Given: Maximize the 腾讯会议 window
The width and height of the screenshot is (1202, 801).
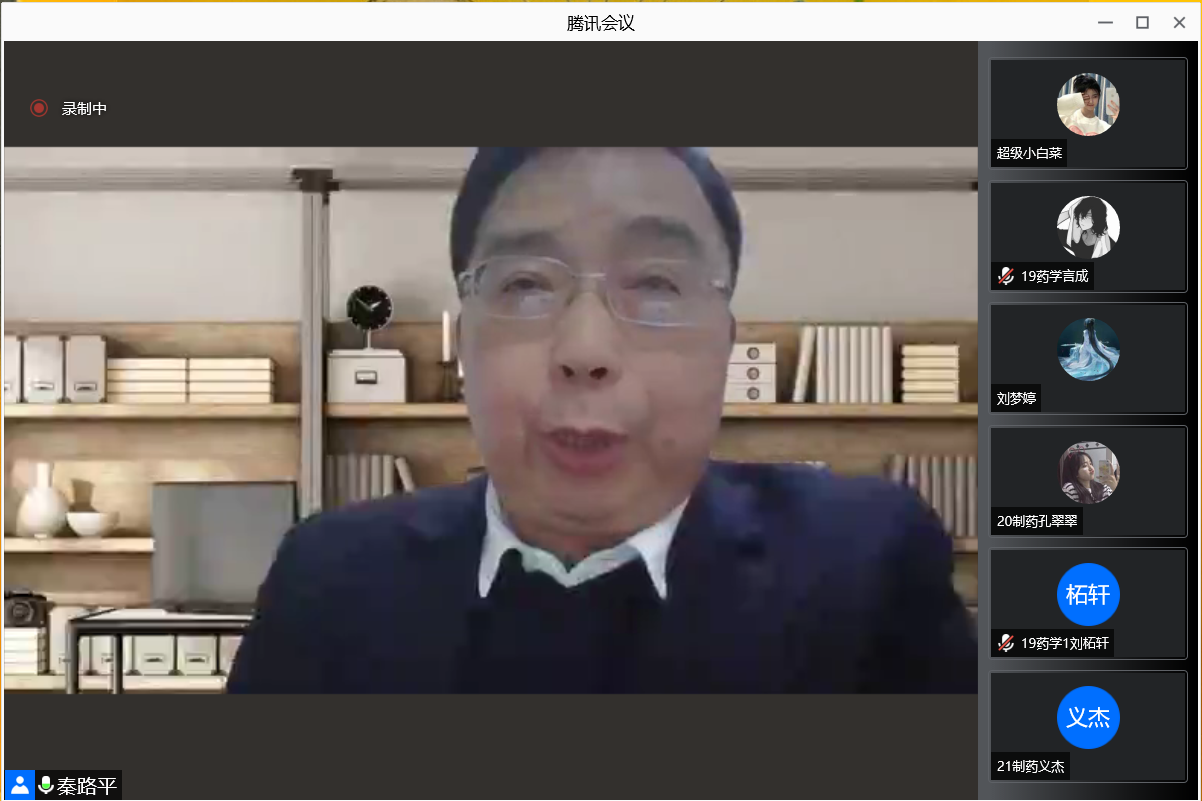Looking at the screenshot, I should (x=1142, y=22).
